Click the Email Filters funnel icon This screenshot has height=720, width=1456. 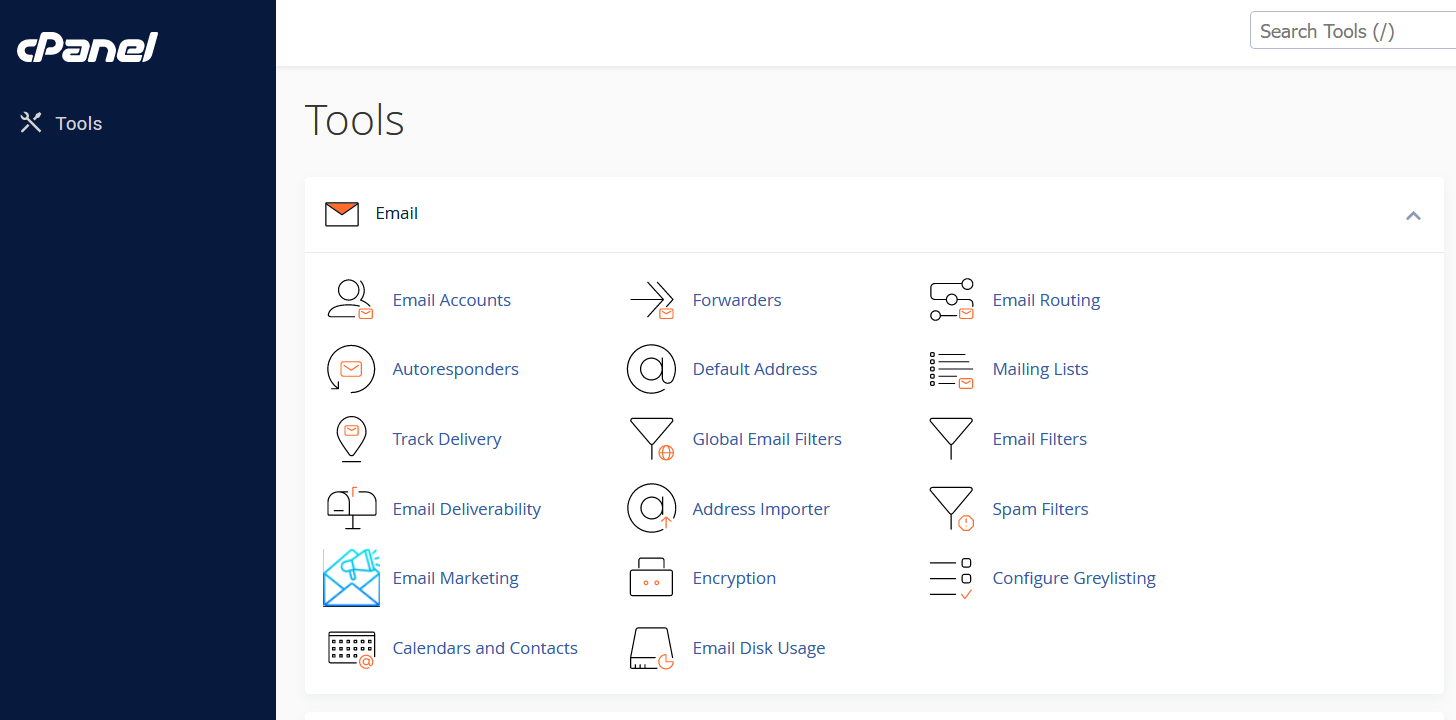[951, 439]
